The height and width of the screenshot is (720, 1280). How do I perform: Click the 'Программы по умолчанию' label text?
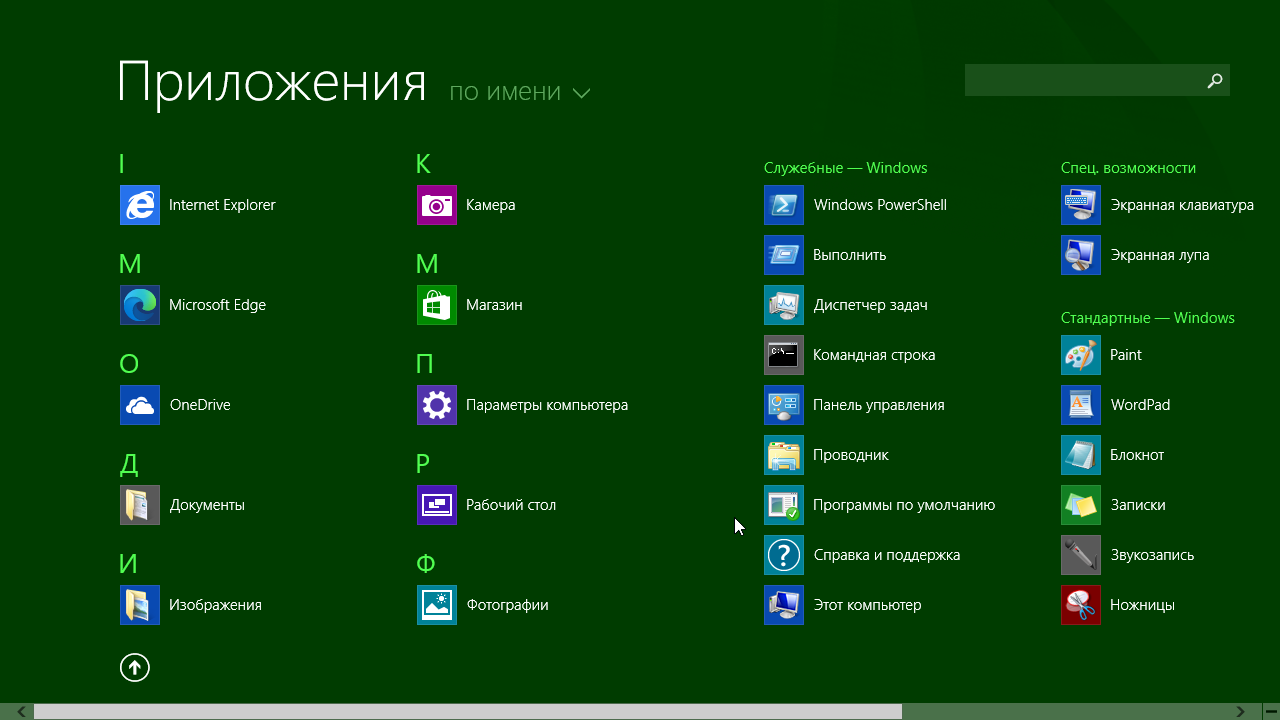tap(904, 505)
